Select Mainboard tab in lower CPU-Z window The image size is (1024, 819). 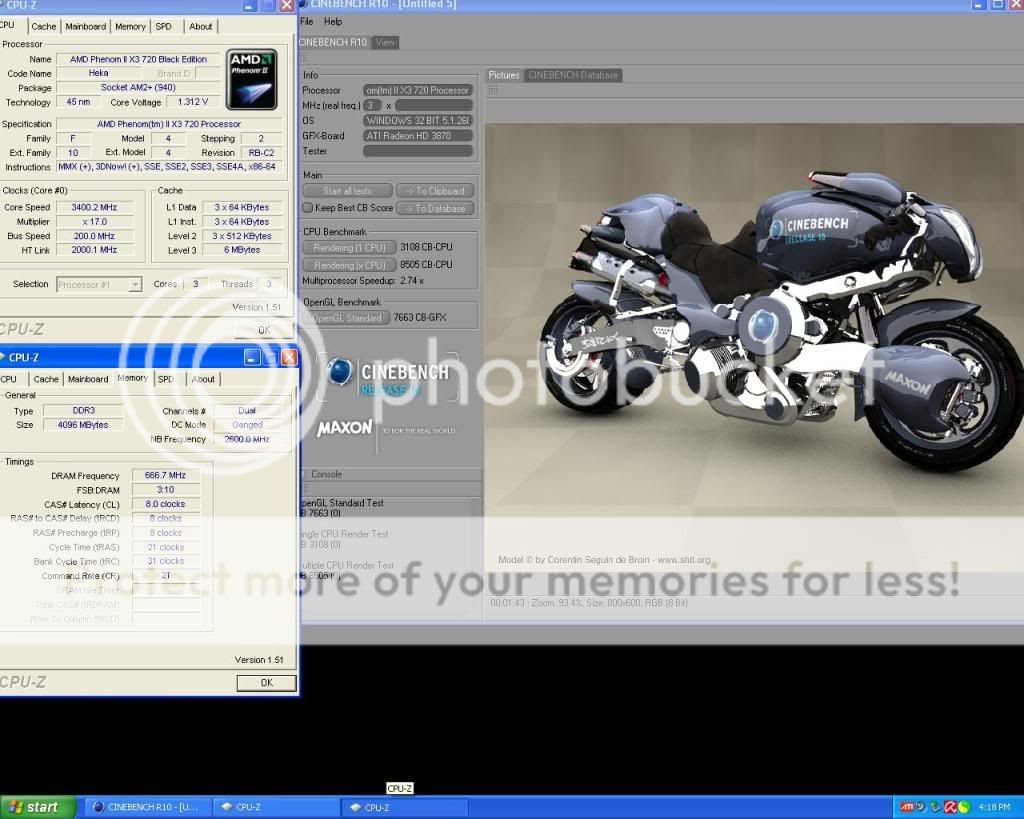(x=88, y=379)
